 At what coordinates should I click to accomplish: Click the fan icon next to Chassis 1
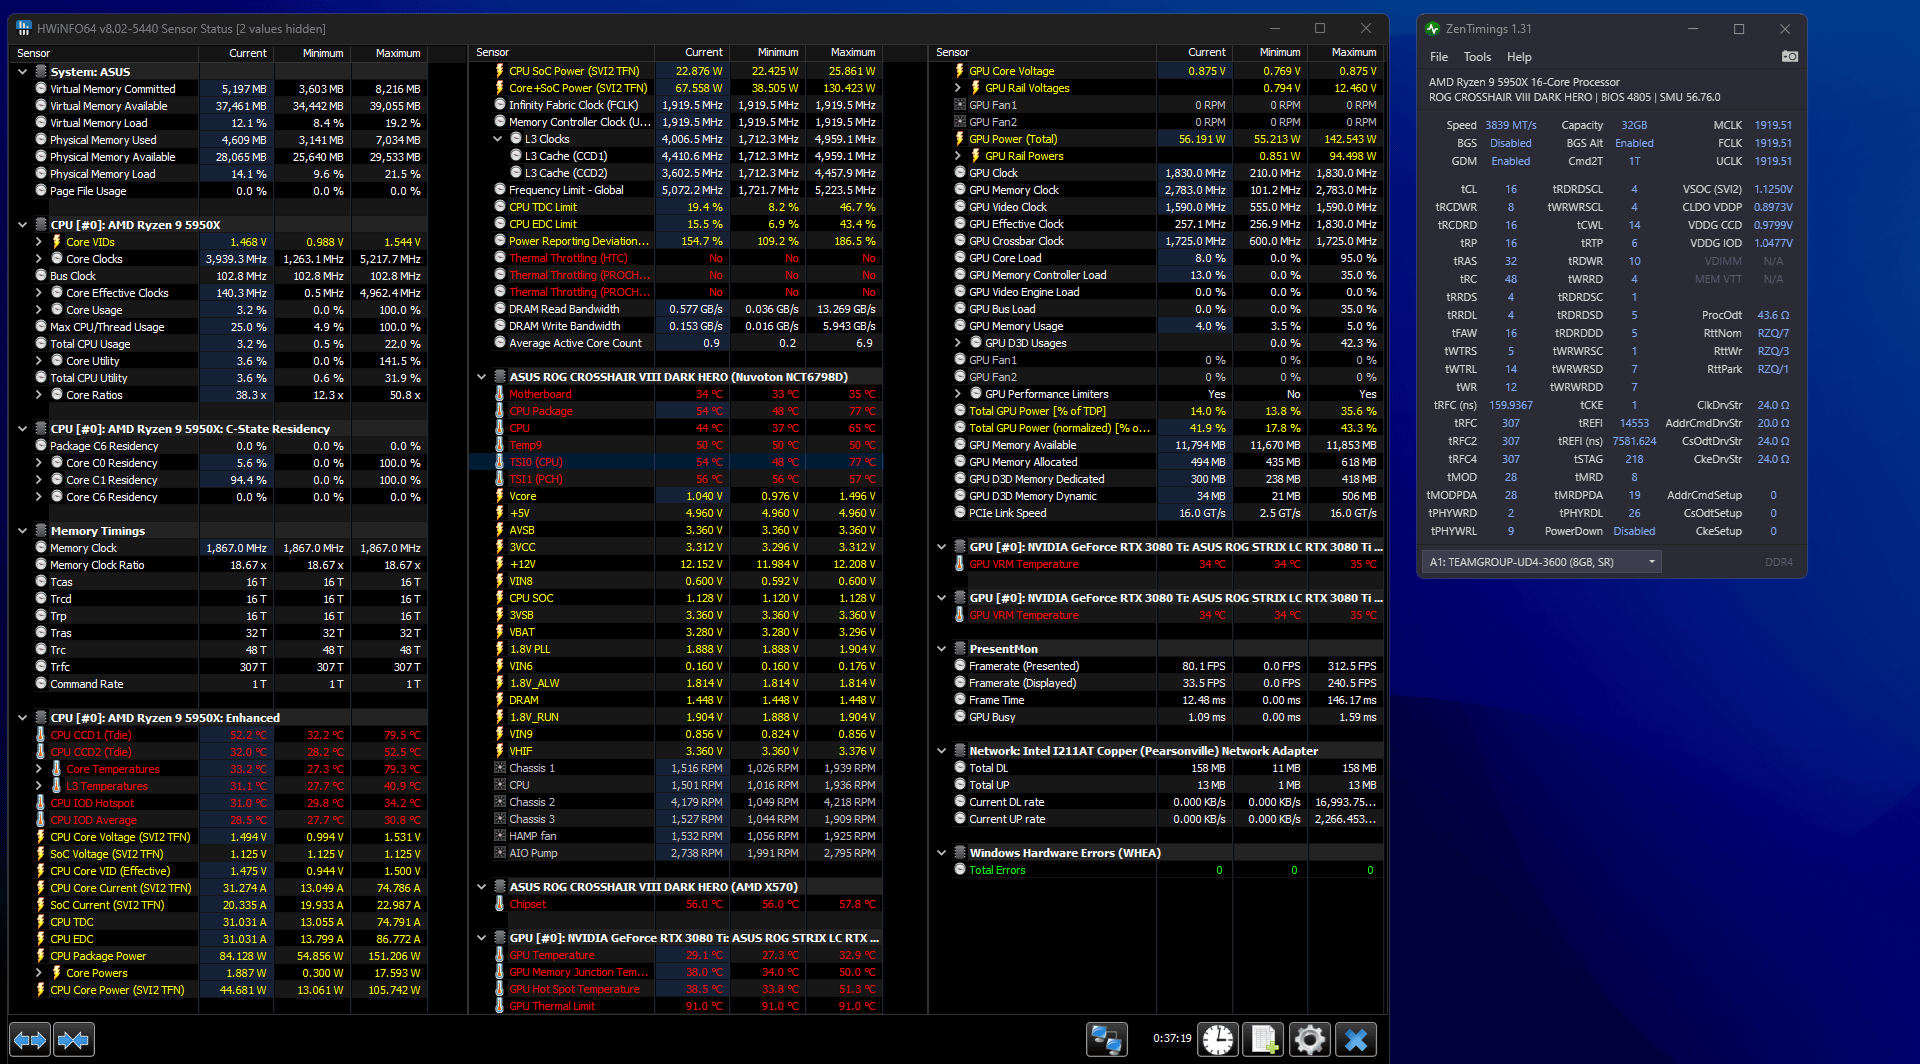(x=500, y=768)
